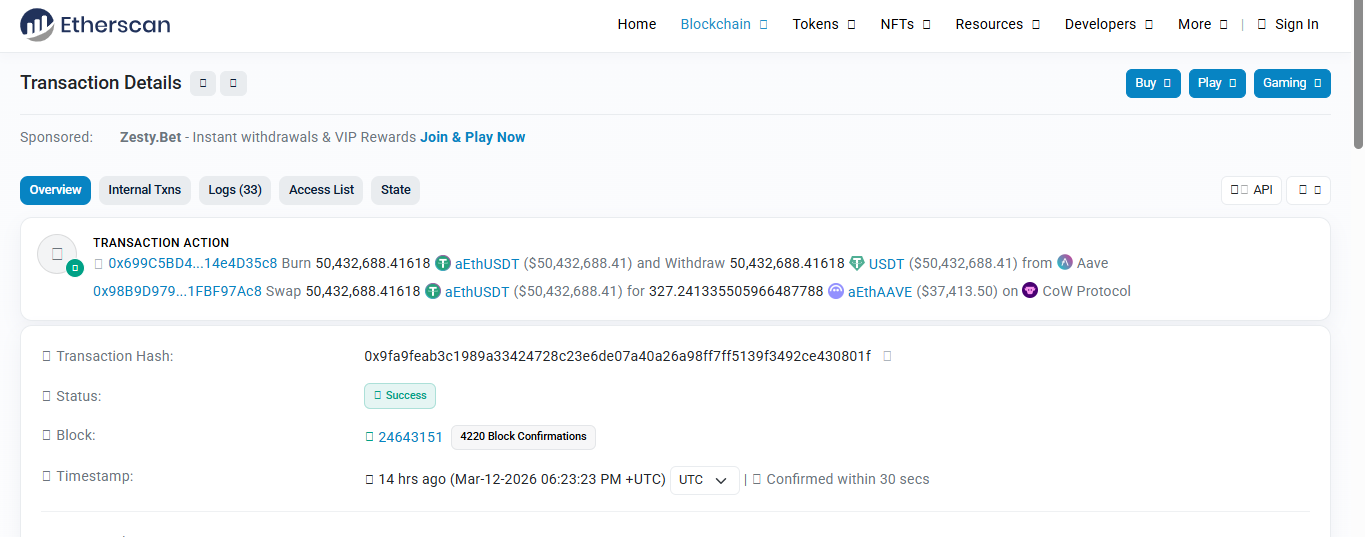Click the aEthAAVE token icon
Screen dimensions: 1365x537
click(836, 291)
